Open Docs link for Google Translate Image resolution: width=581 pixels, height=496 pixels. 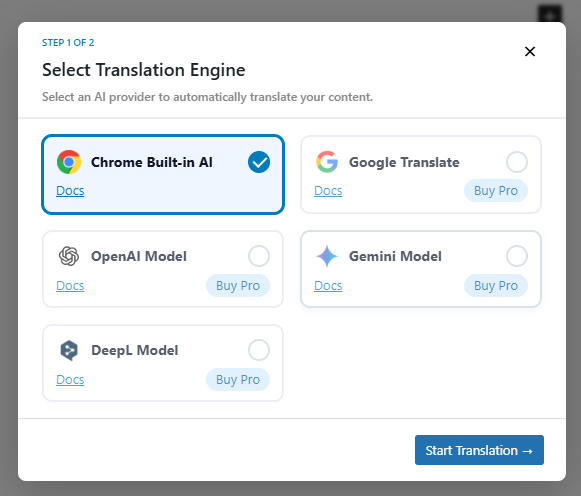(328, 191)
